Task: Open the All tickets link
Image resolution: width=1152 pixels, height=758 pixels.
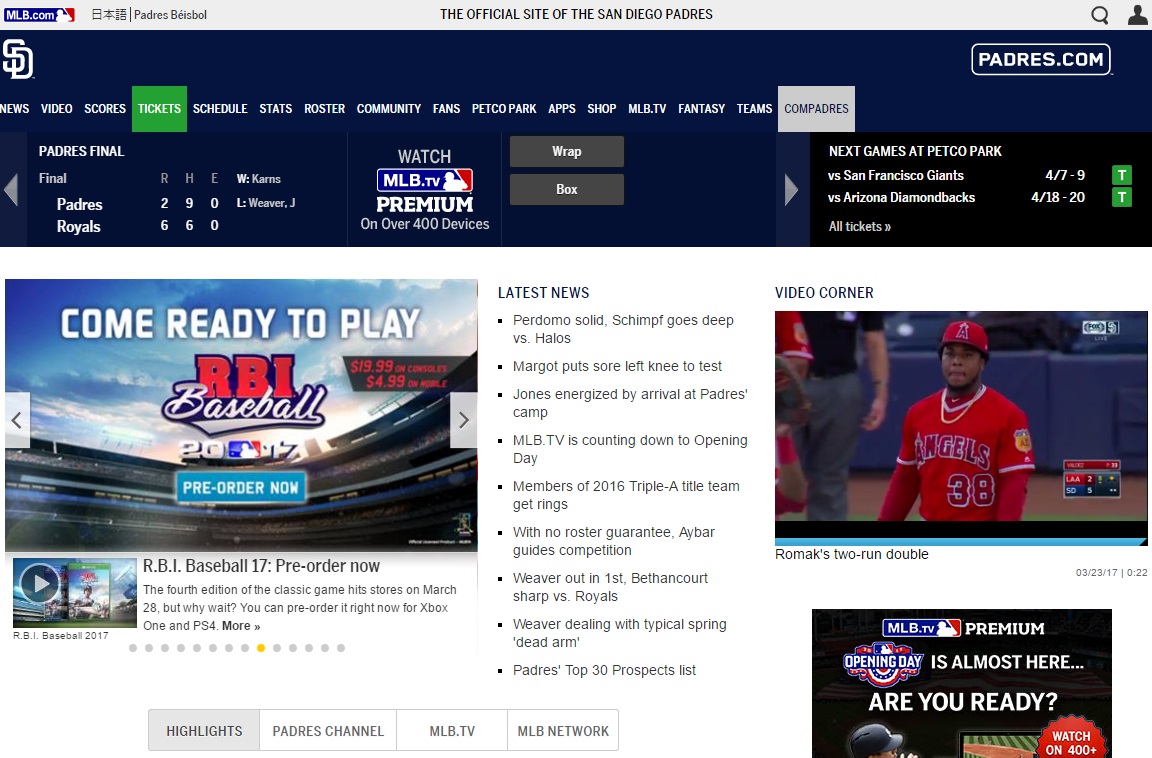Action: click(x=860, y=227)
